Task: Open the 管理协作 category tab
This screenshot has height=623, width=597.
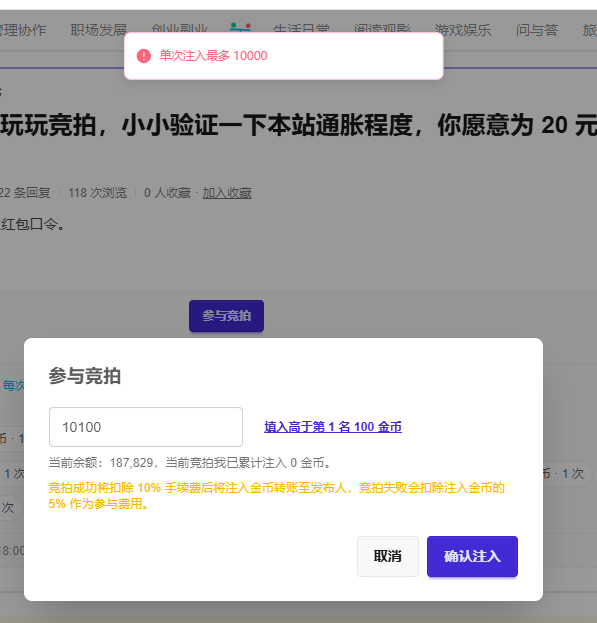Action: (23, 30)
